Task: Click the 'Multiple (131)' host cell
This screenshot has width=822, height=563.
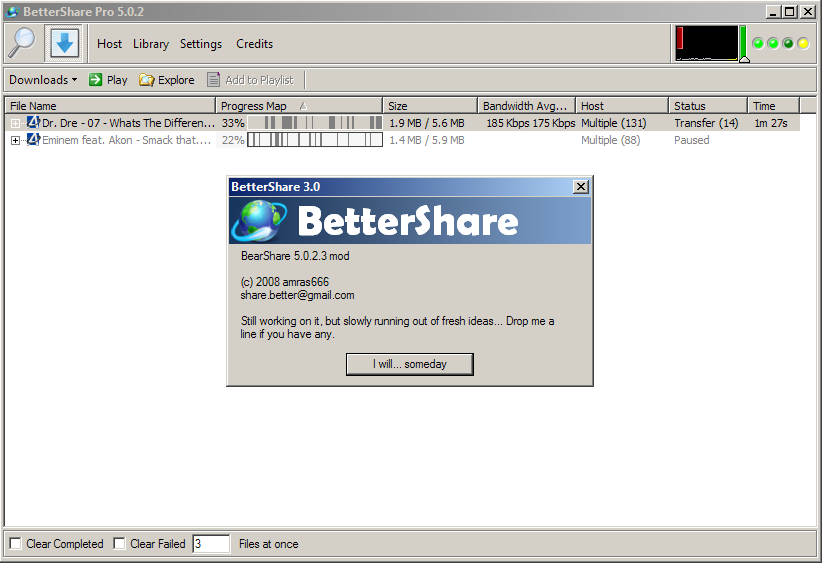Action: pos(613,123)
